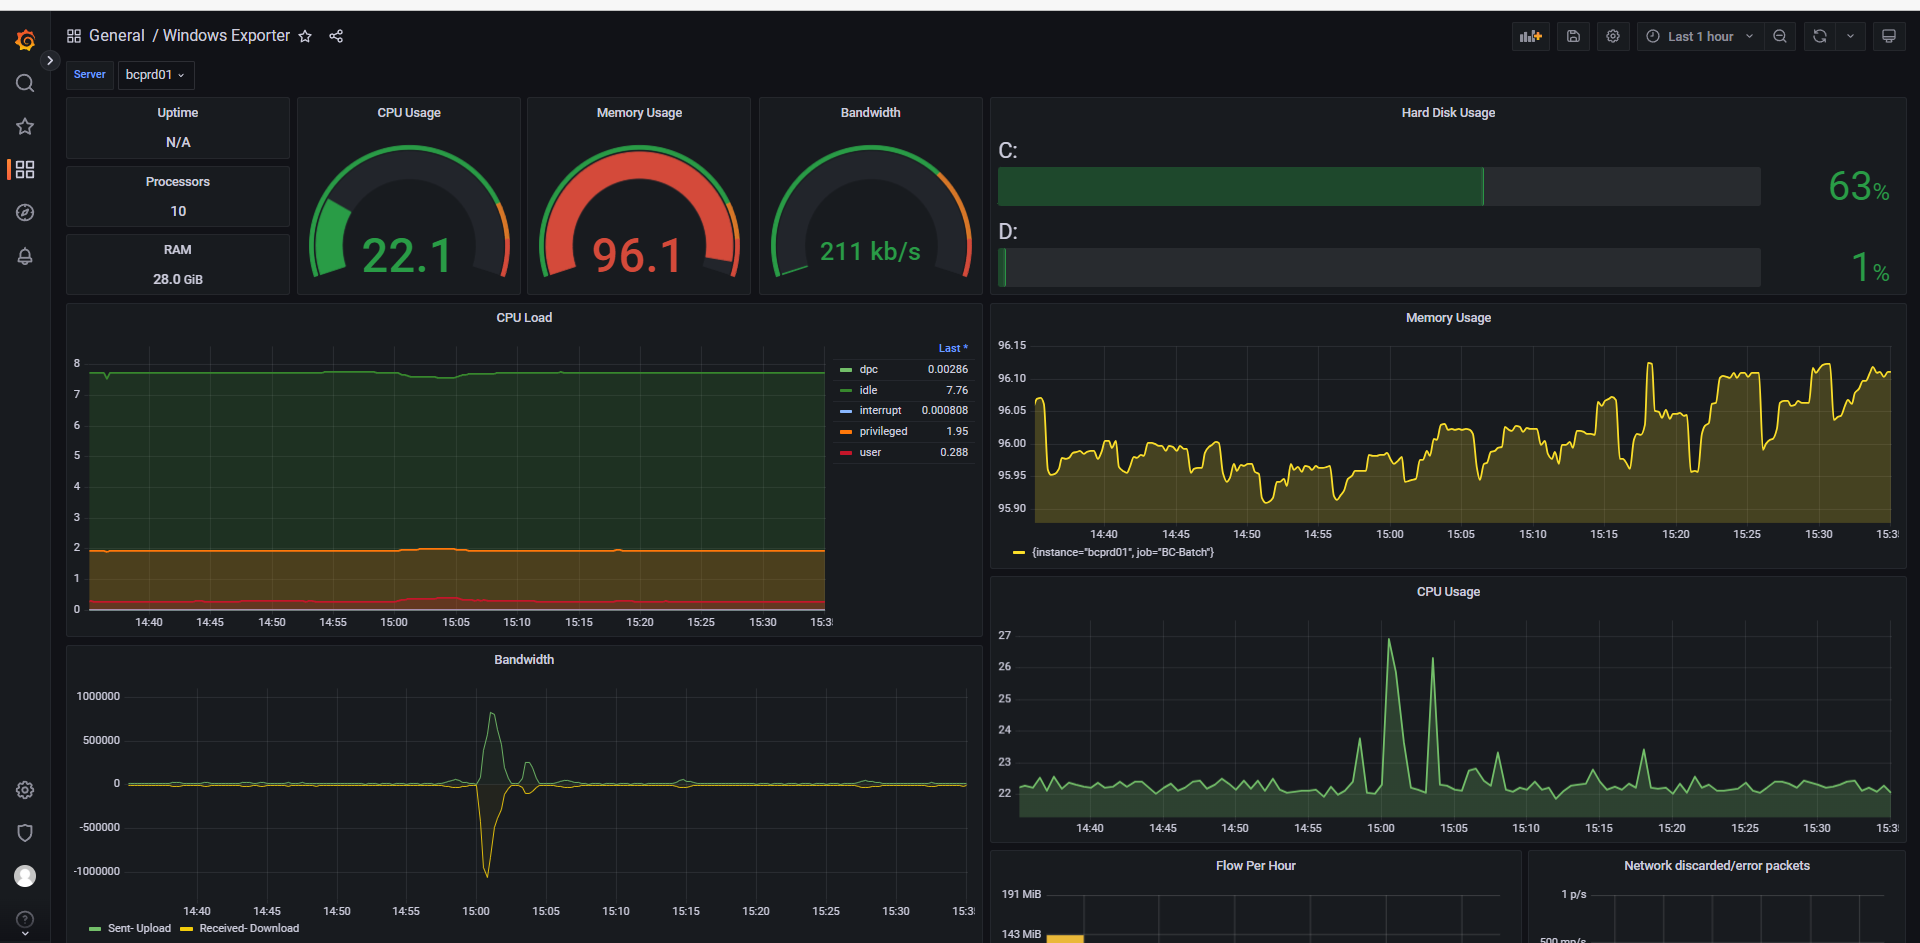This screenshot has height=943, width=1920.
Task: Expand the refresh interval dropdown
Action: pyautogui.click(x=1850, y=36)
